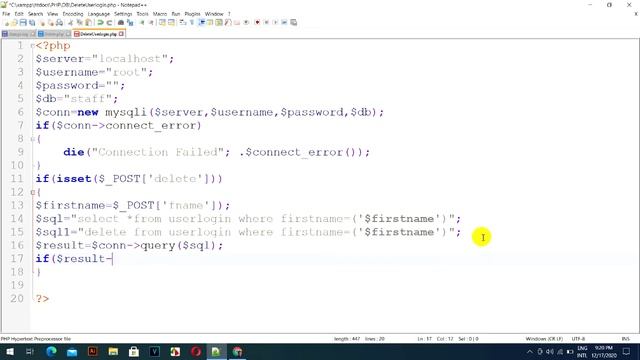This screenshot has height=360, width=640.
Task: Launch Microsoft Edge from the taskbar
Action: point(51,351)
